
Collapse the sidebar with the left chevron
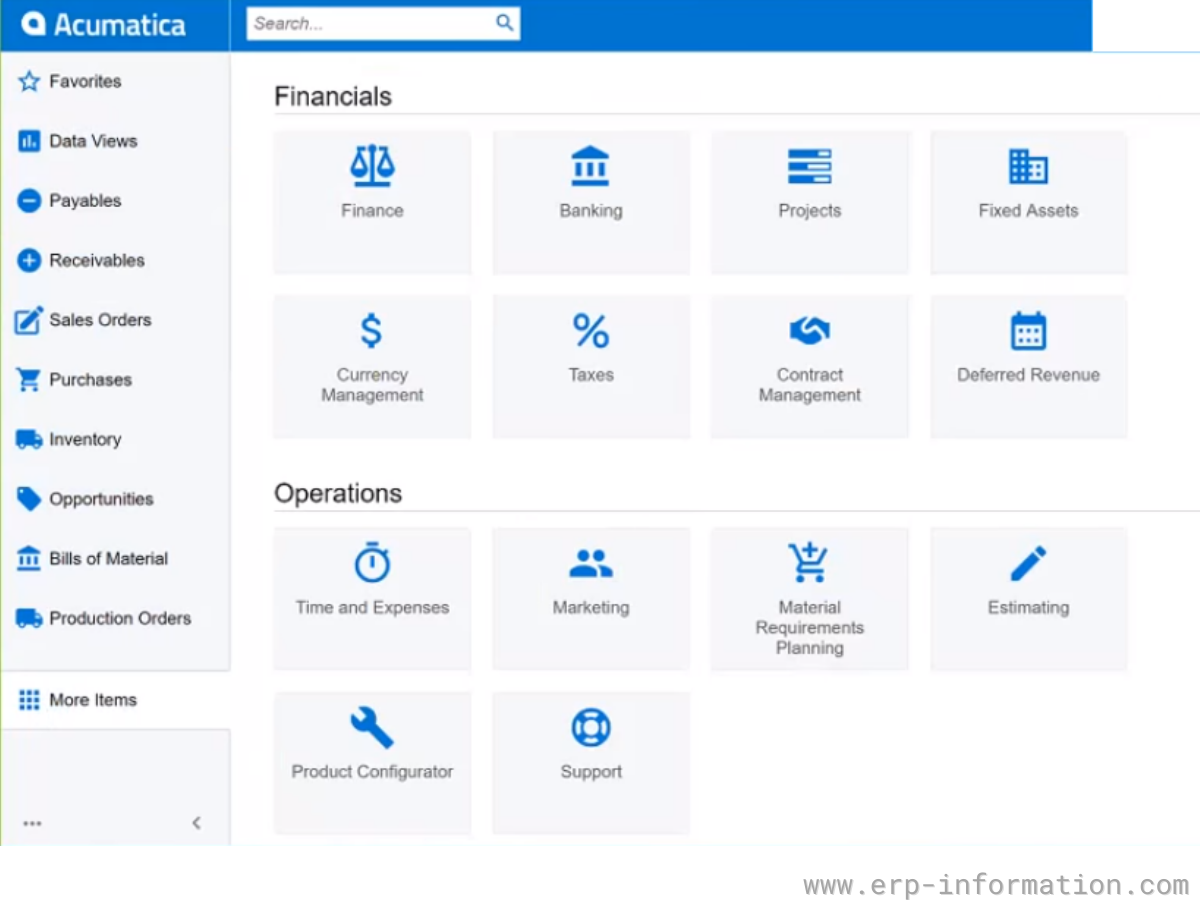(x=196, y=823)
